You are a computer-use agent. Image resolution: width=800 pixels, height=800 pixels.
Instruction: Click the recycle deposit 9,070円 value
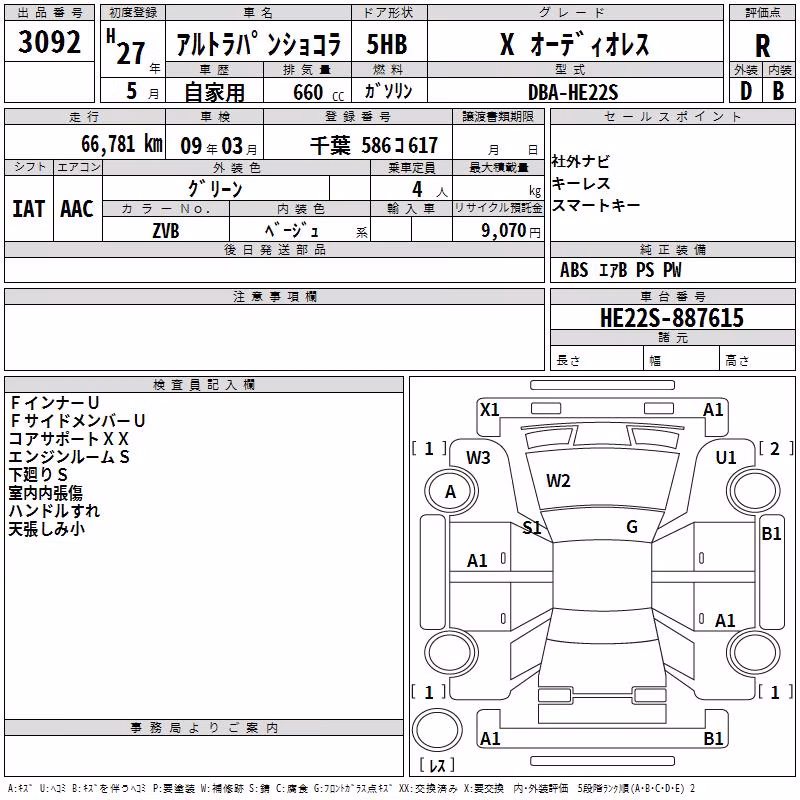pyautogui.click(x=511, y=231)
